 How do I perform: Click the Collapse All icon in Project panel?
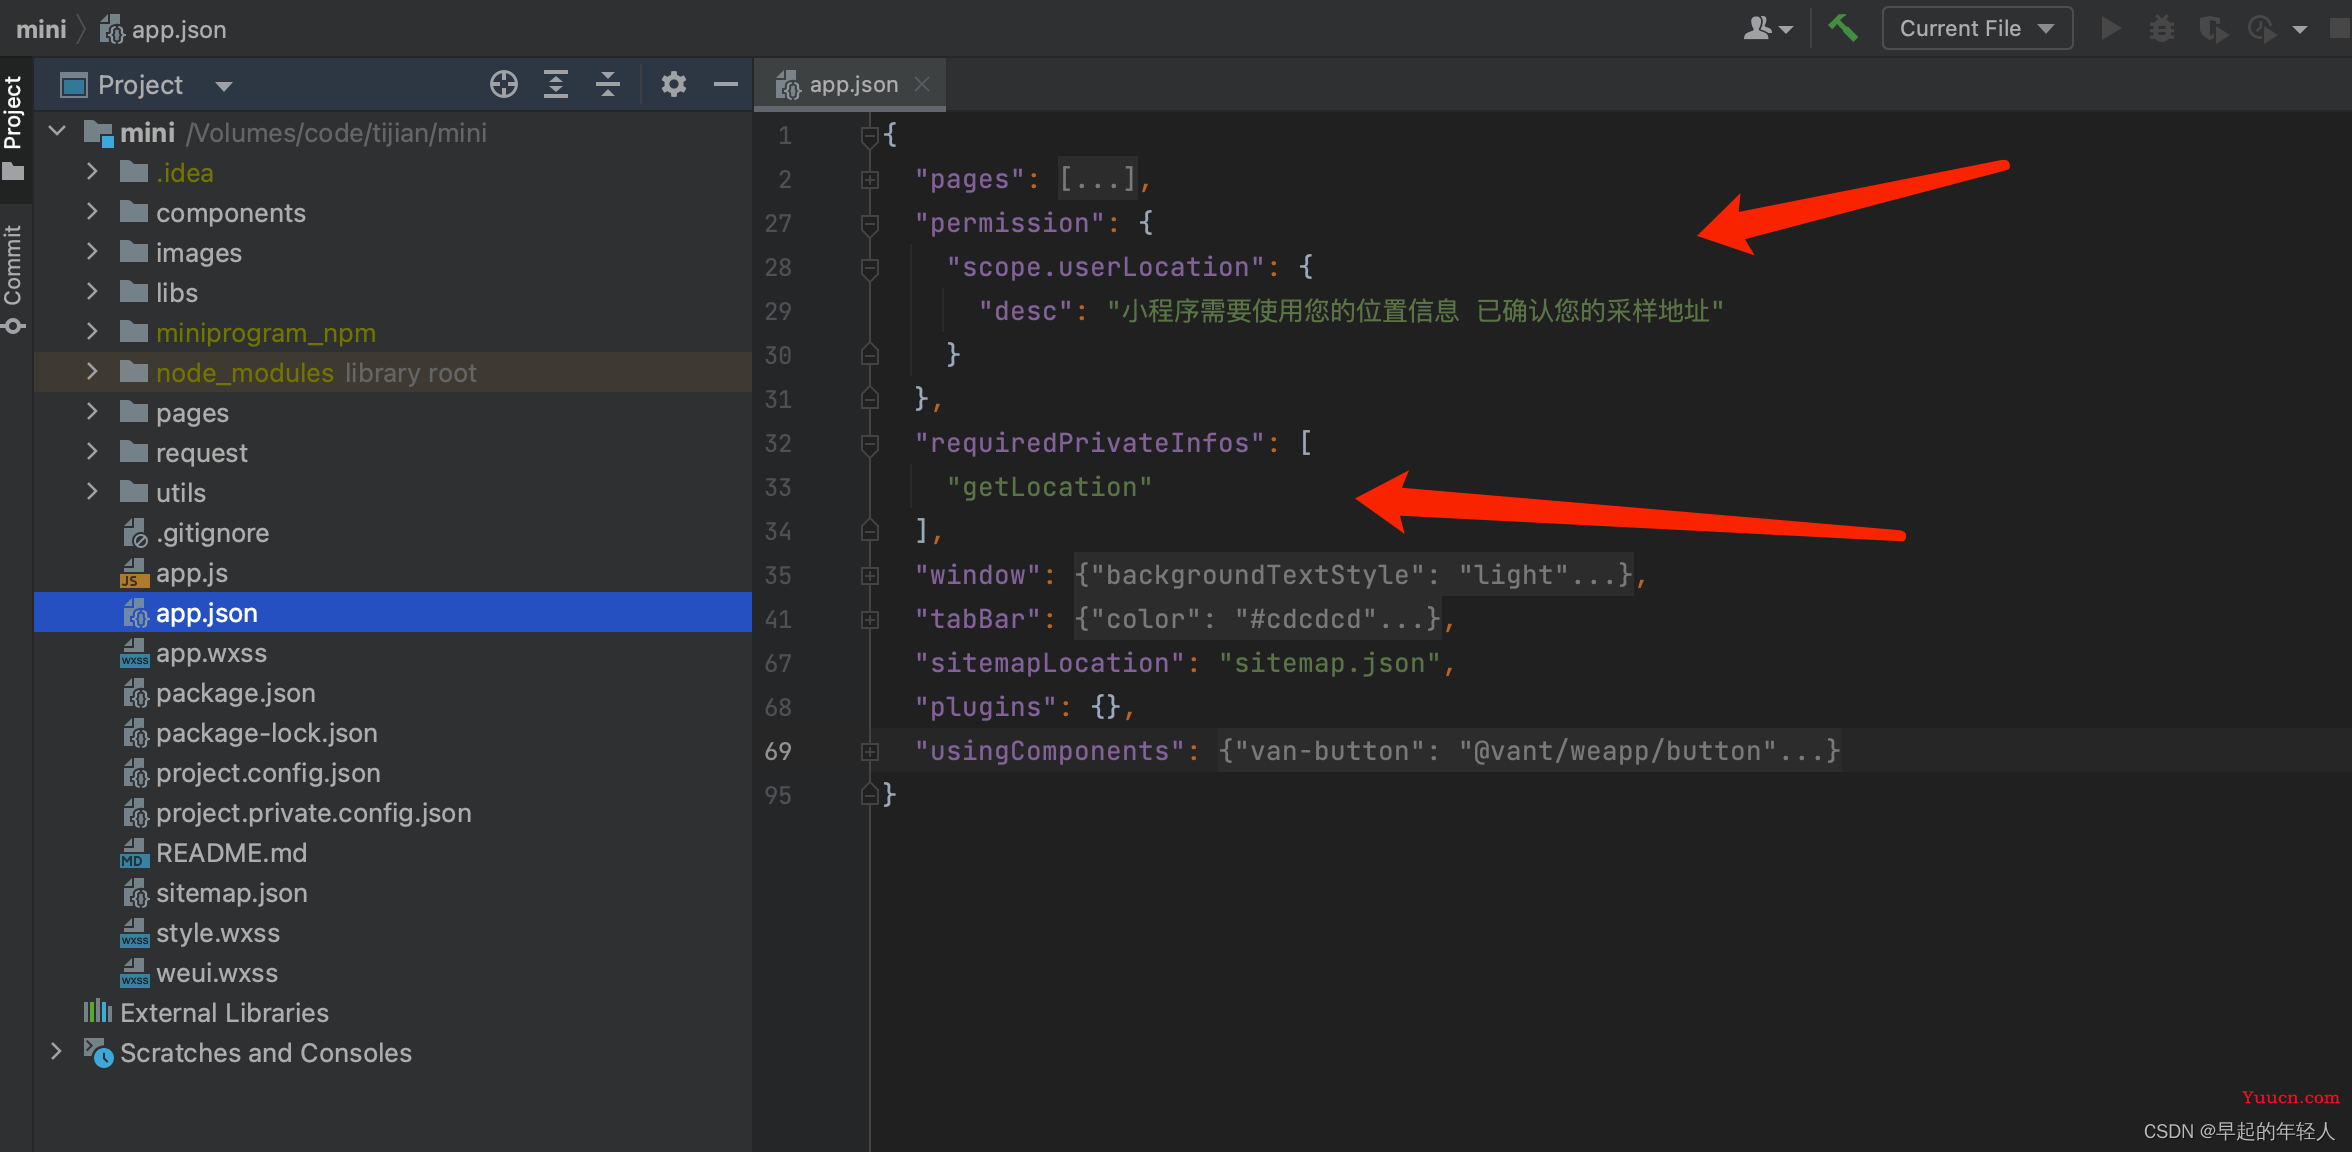tap(608, 85)
